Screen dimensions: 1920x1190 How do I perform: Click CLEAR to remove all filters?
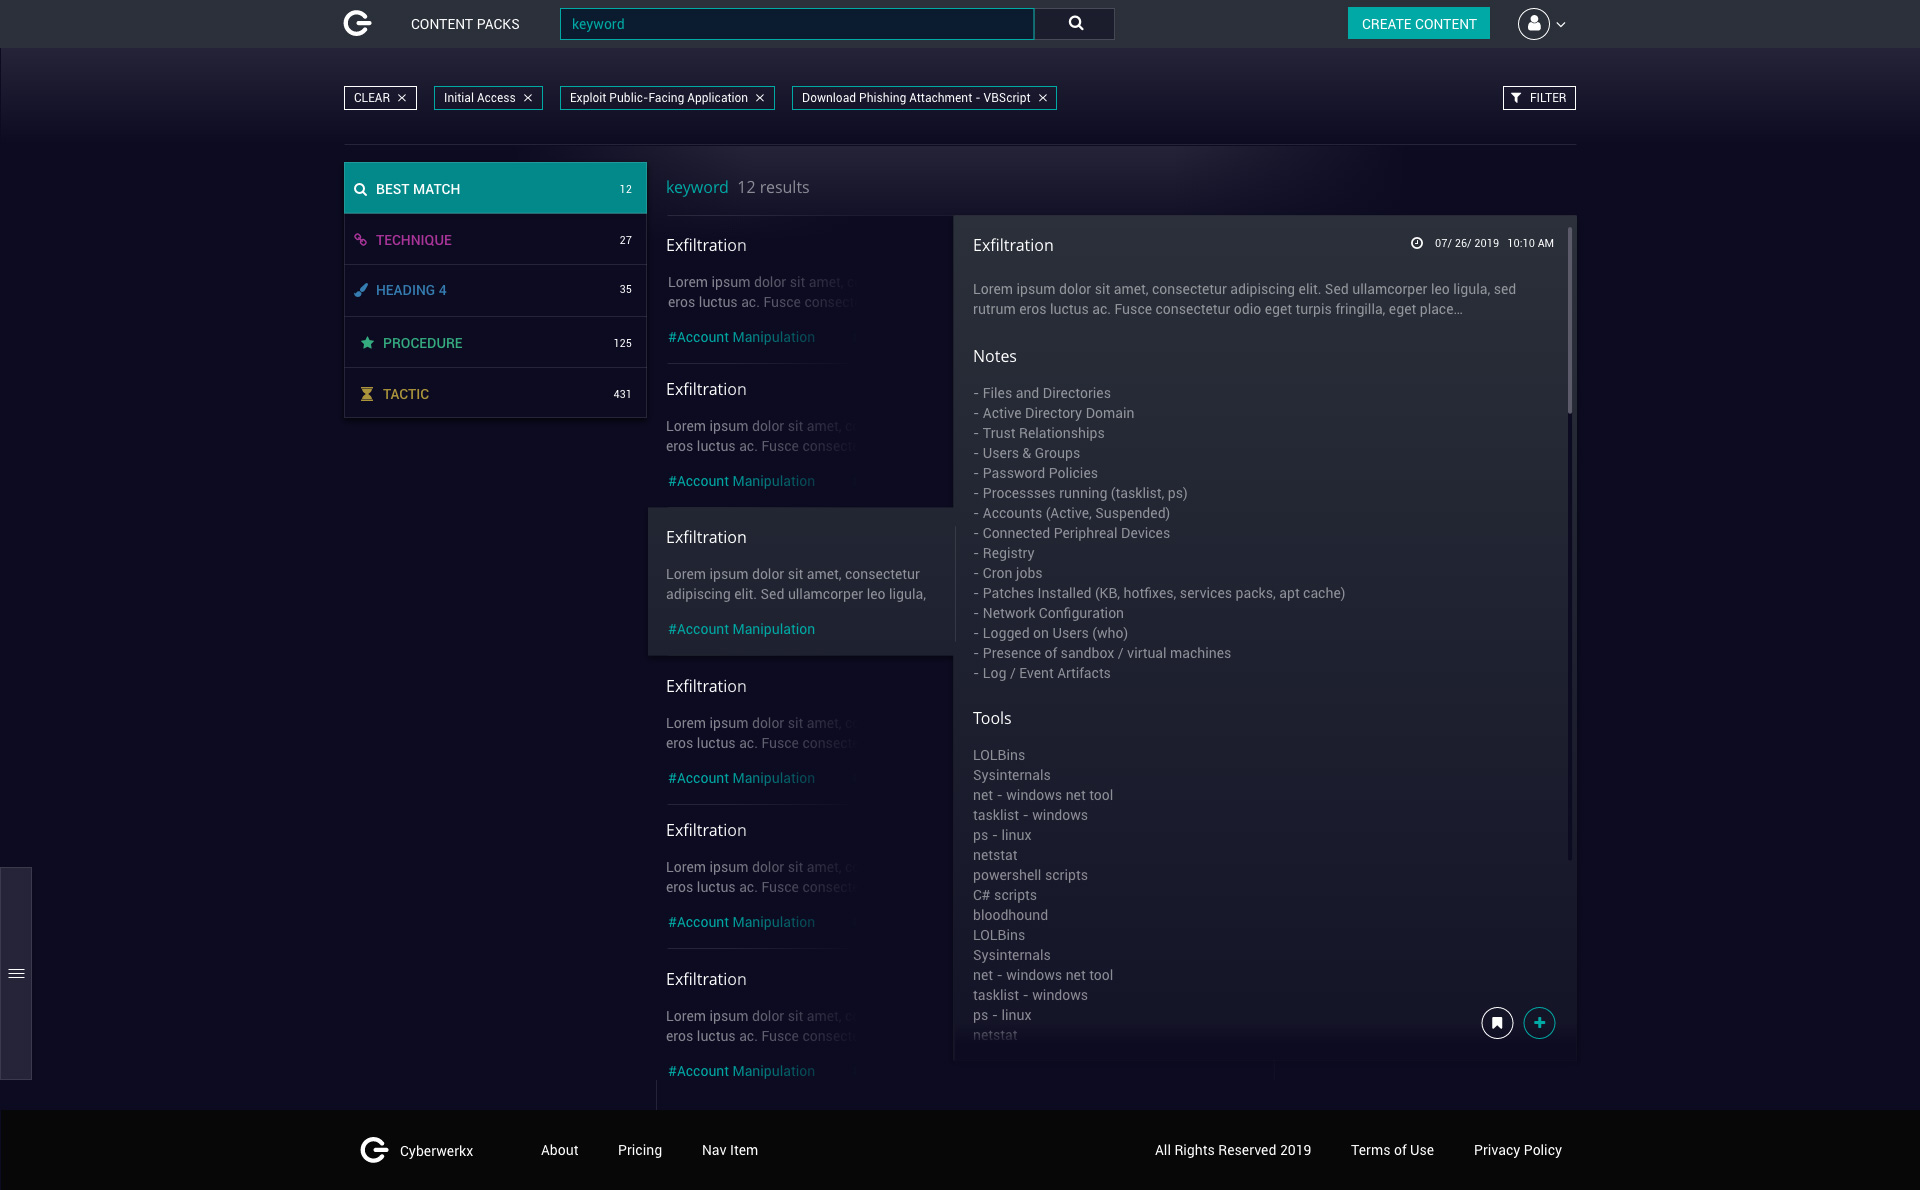[x=379, y=97]
